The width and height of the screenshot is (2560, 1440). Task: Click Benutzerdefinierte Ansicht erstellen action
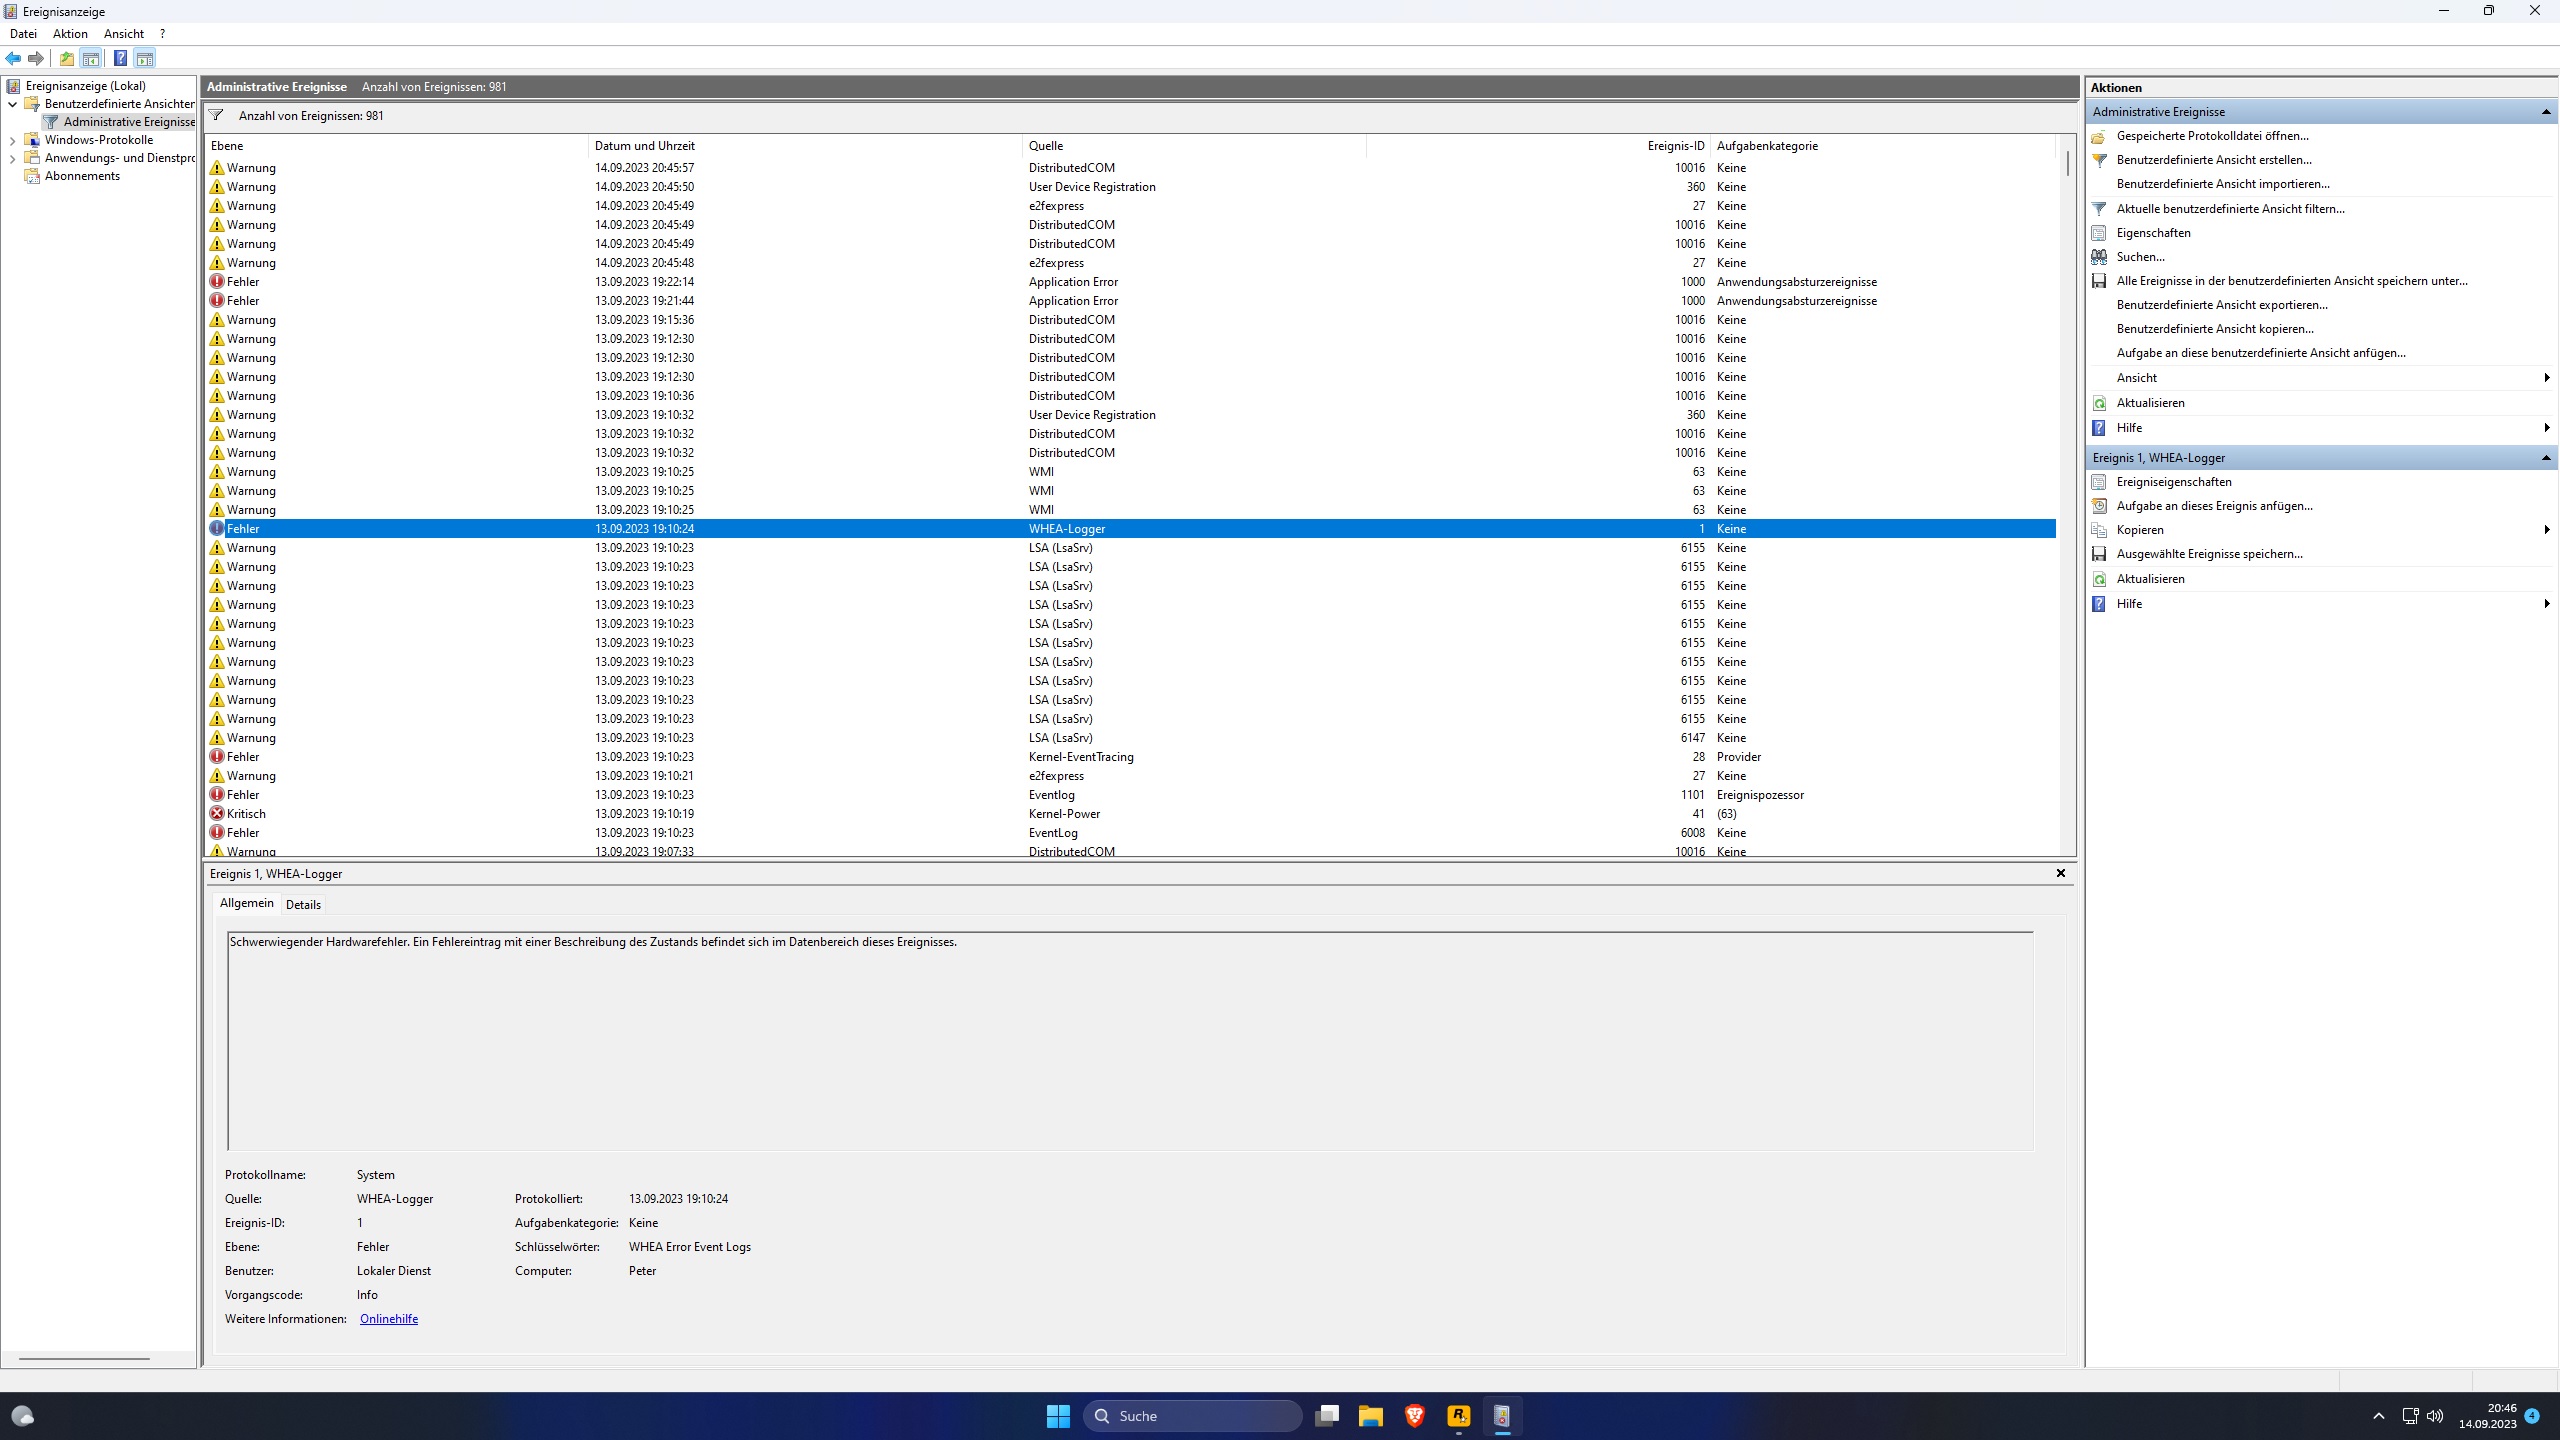(2213, 160)
